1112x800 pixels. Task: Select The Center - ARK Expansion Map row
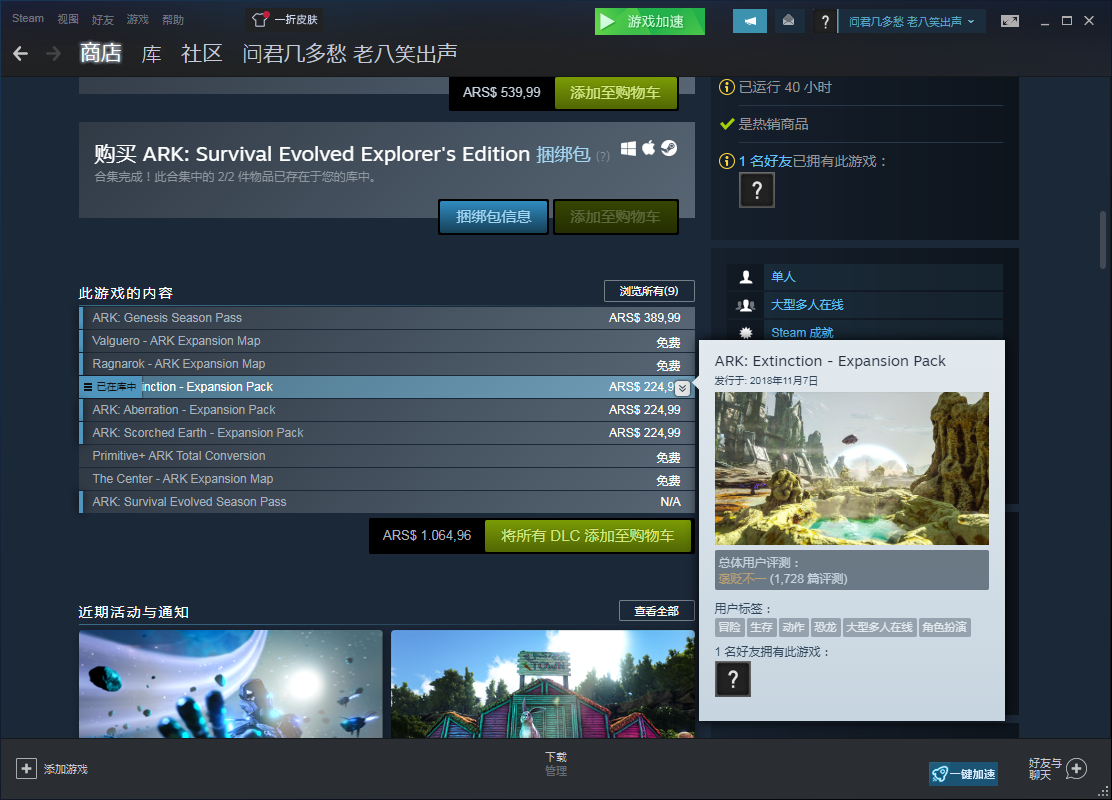coord(387,479)
